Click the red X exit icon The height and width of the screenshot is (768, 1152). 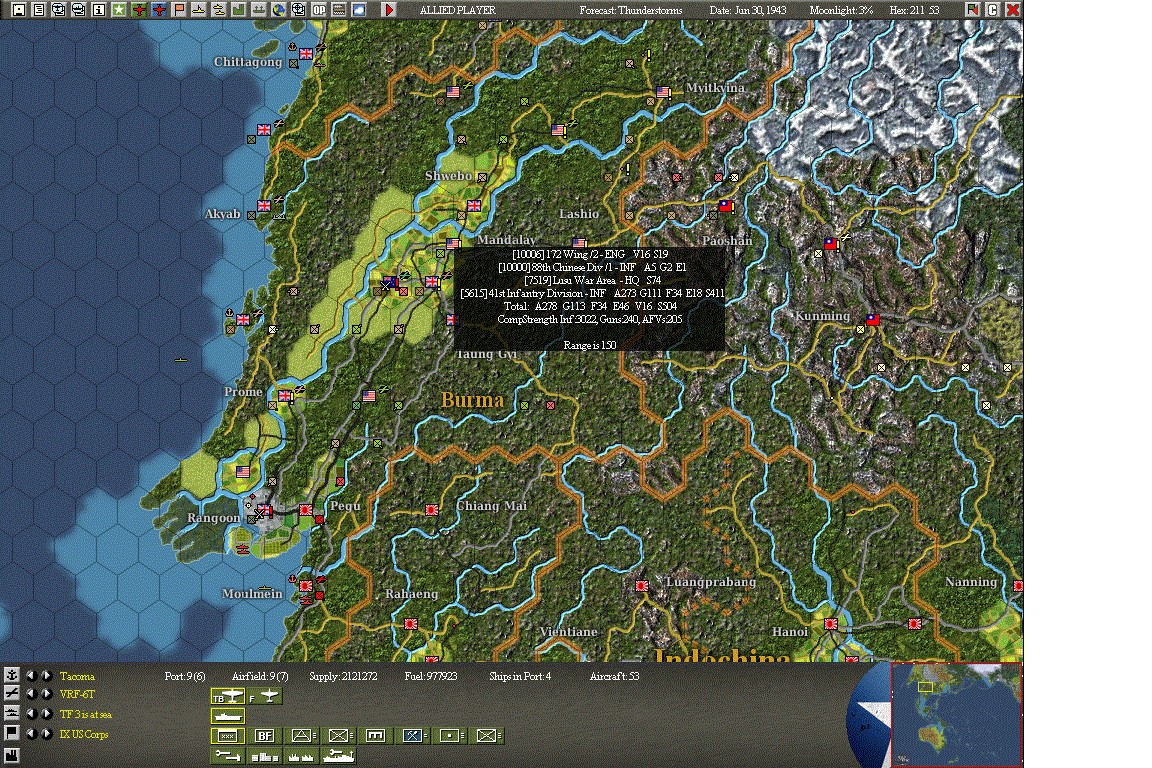(1012, 10)
